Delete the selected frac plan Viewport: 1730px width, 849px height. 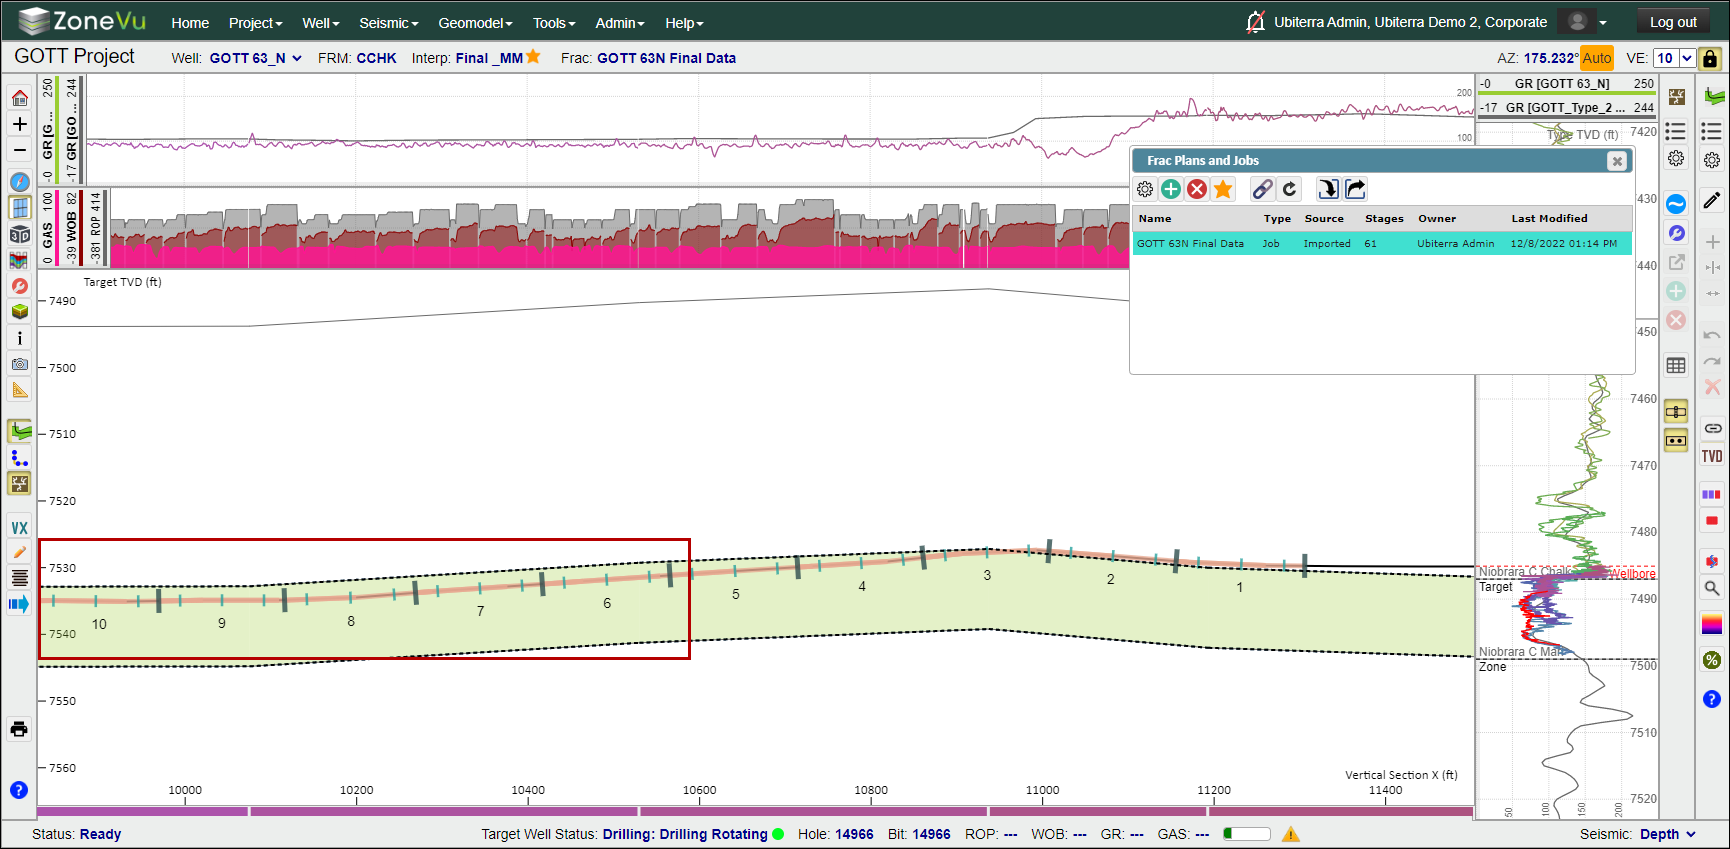(1197, 189)
